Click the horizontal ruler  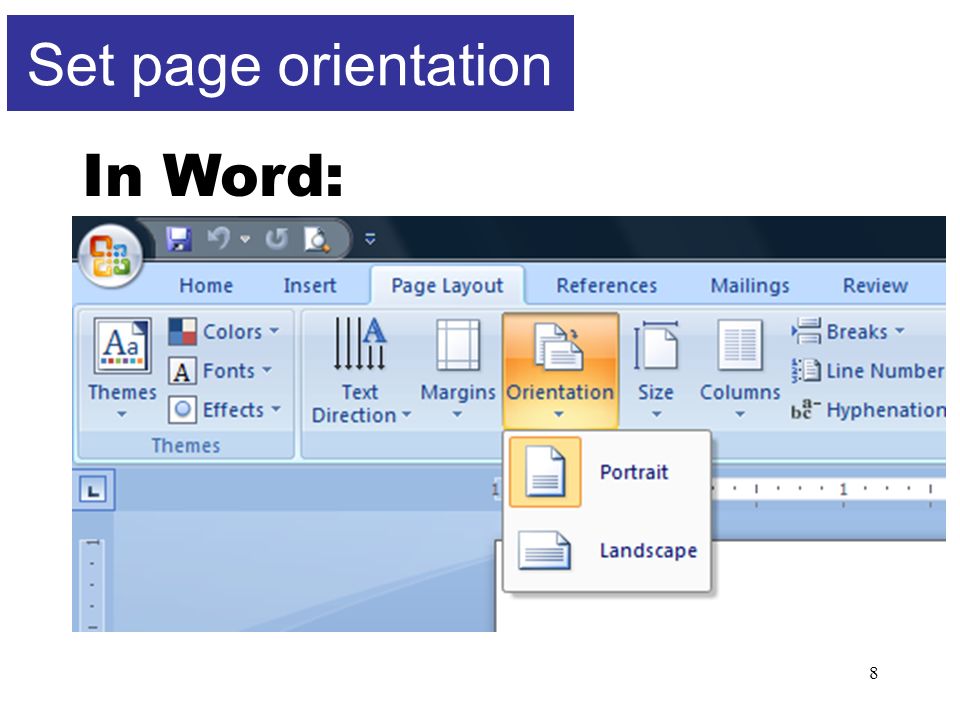(828, 489)
